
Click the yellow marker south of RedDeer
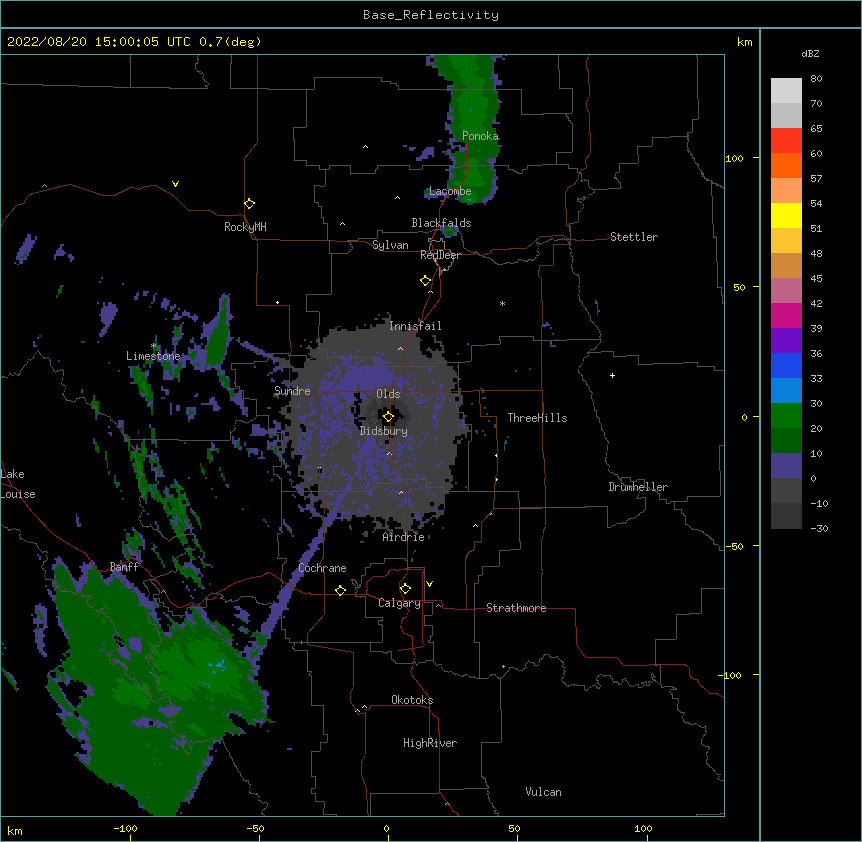[426, 281]
